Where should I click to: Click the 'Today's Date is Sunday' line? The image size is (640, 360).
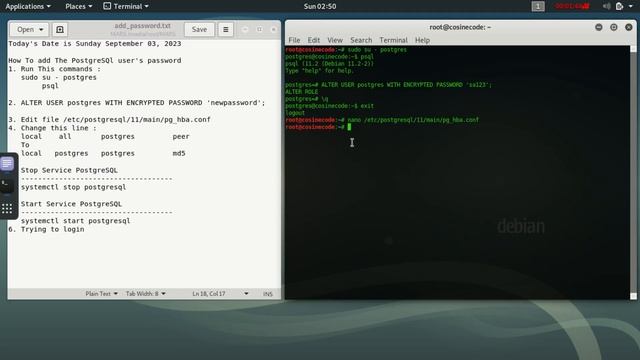pos(95,44)
